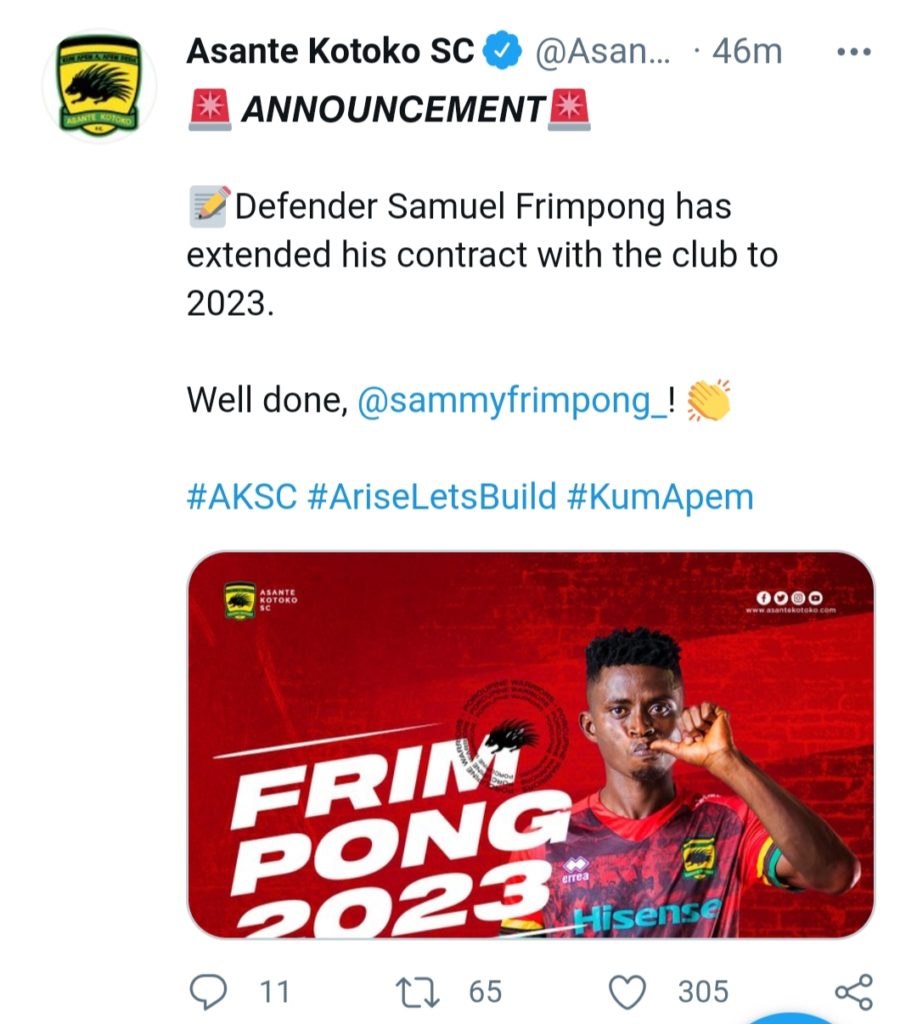Open the reply speech bubble icon
The width and height of the screenshot is (917, 1024).
pos(208,991)
